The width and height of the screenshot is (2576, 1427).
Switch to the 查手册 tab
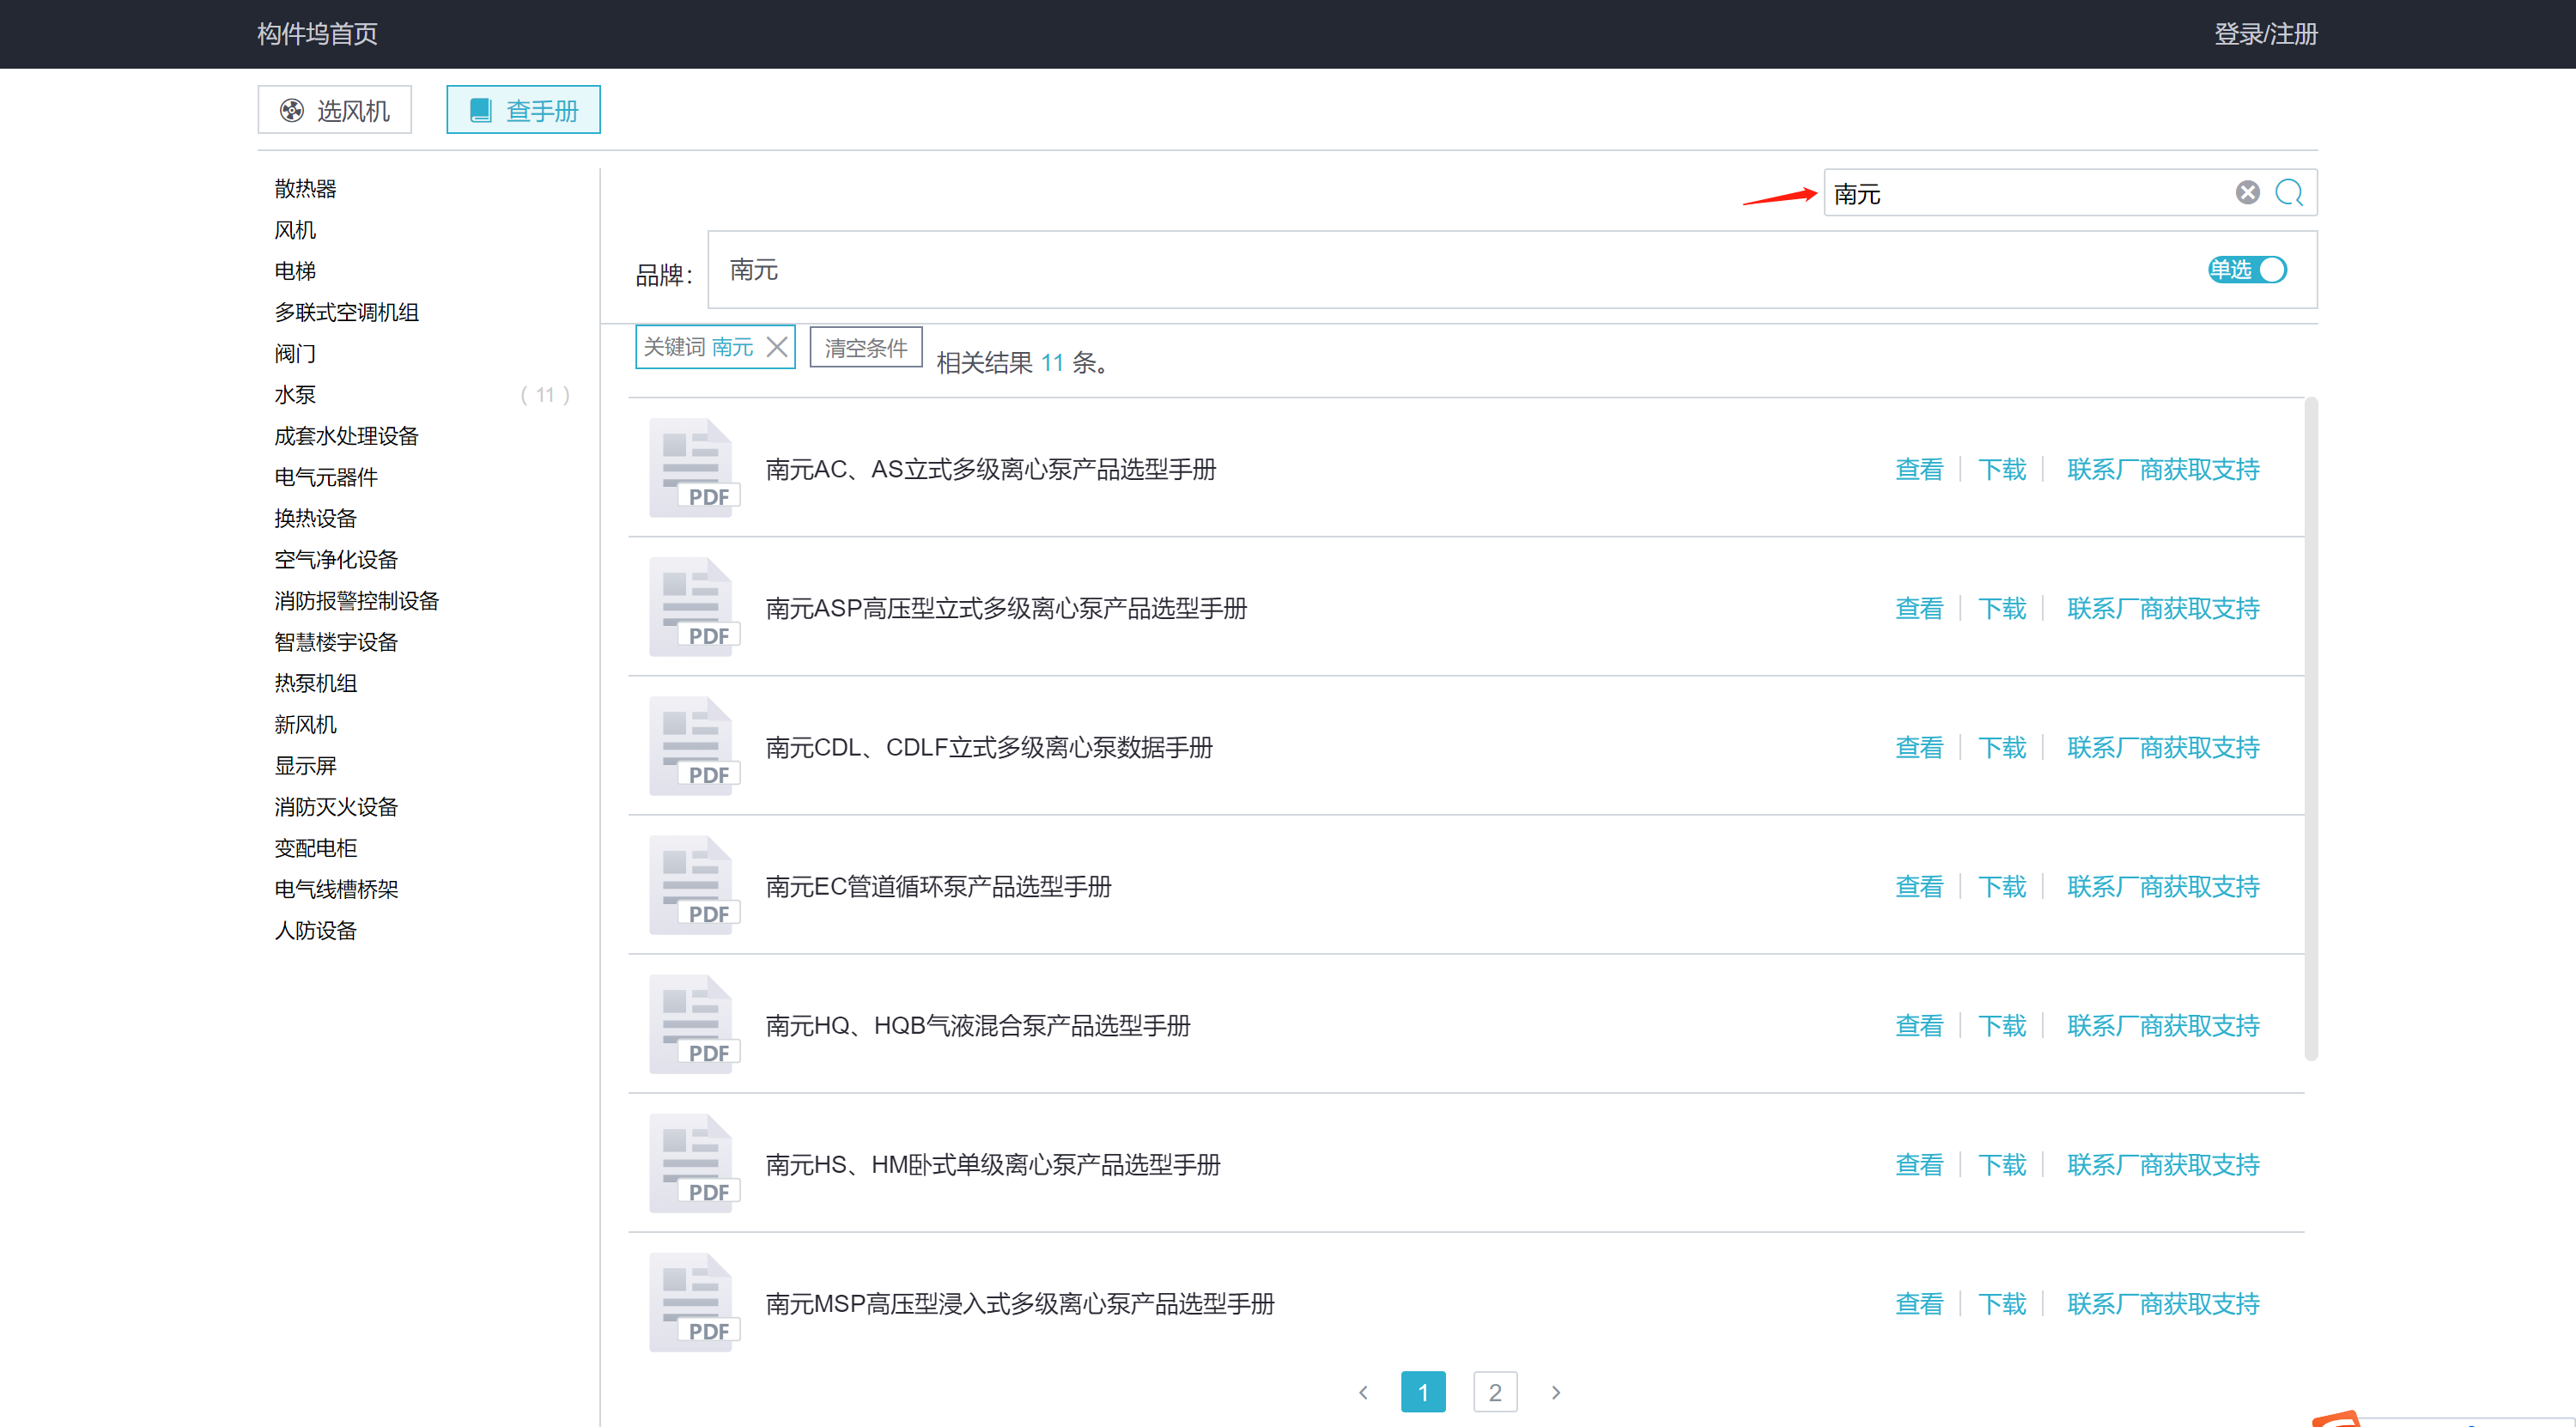(523, 109)
